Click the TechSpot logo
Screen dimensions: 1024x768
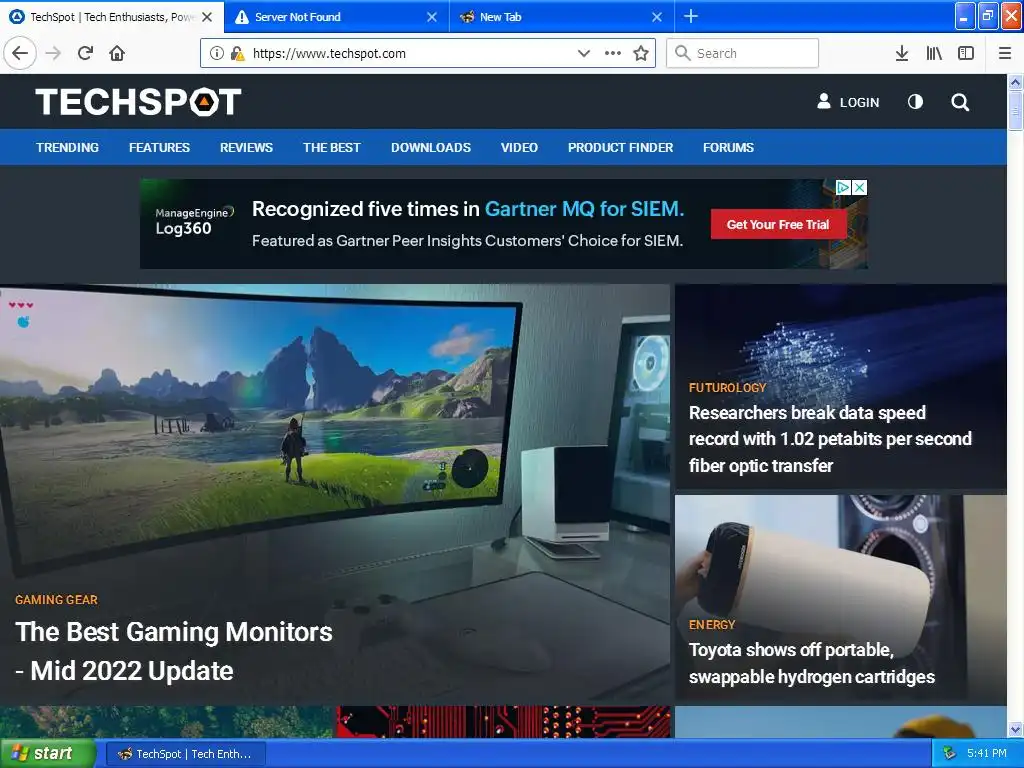tap(138, 102)
